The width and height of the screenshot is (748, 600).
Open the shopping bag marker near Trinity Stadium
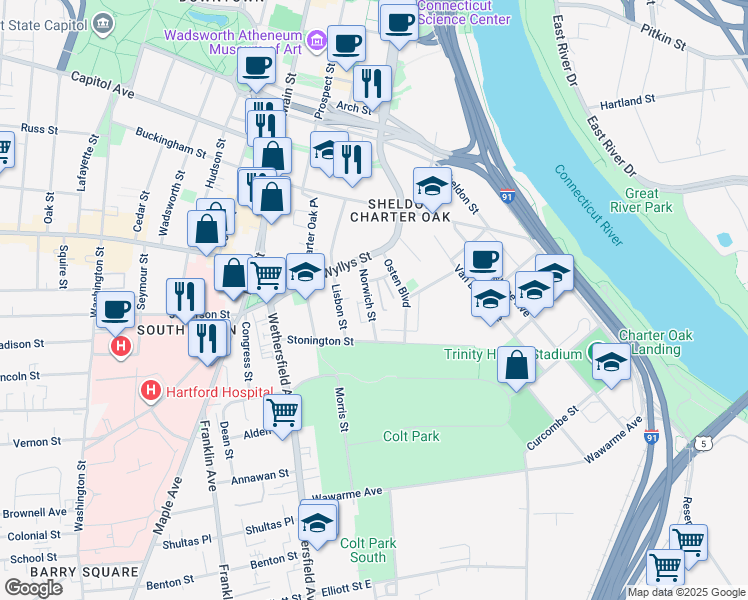[x=516, y=366]
